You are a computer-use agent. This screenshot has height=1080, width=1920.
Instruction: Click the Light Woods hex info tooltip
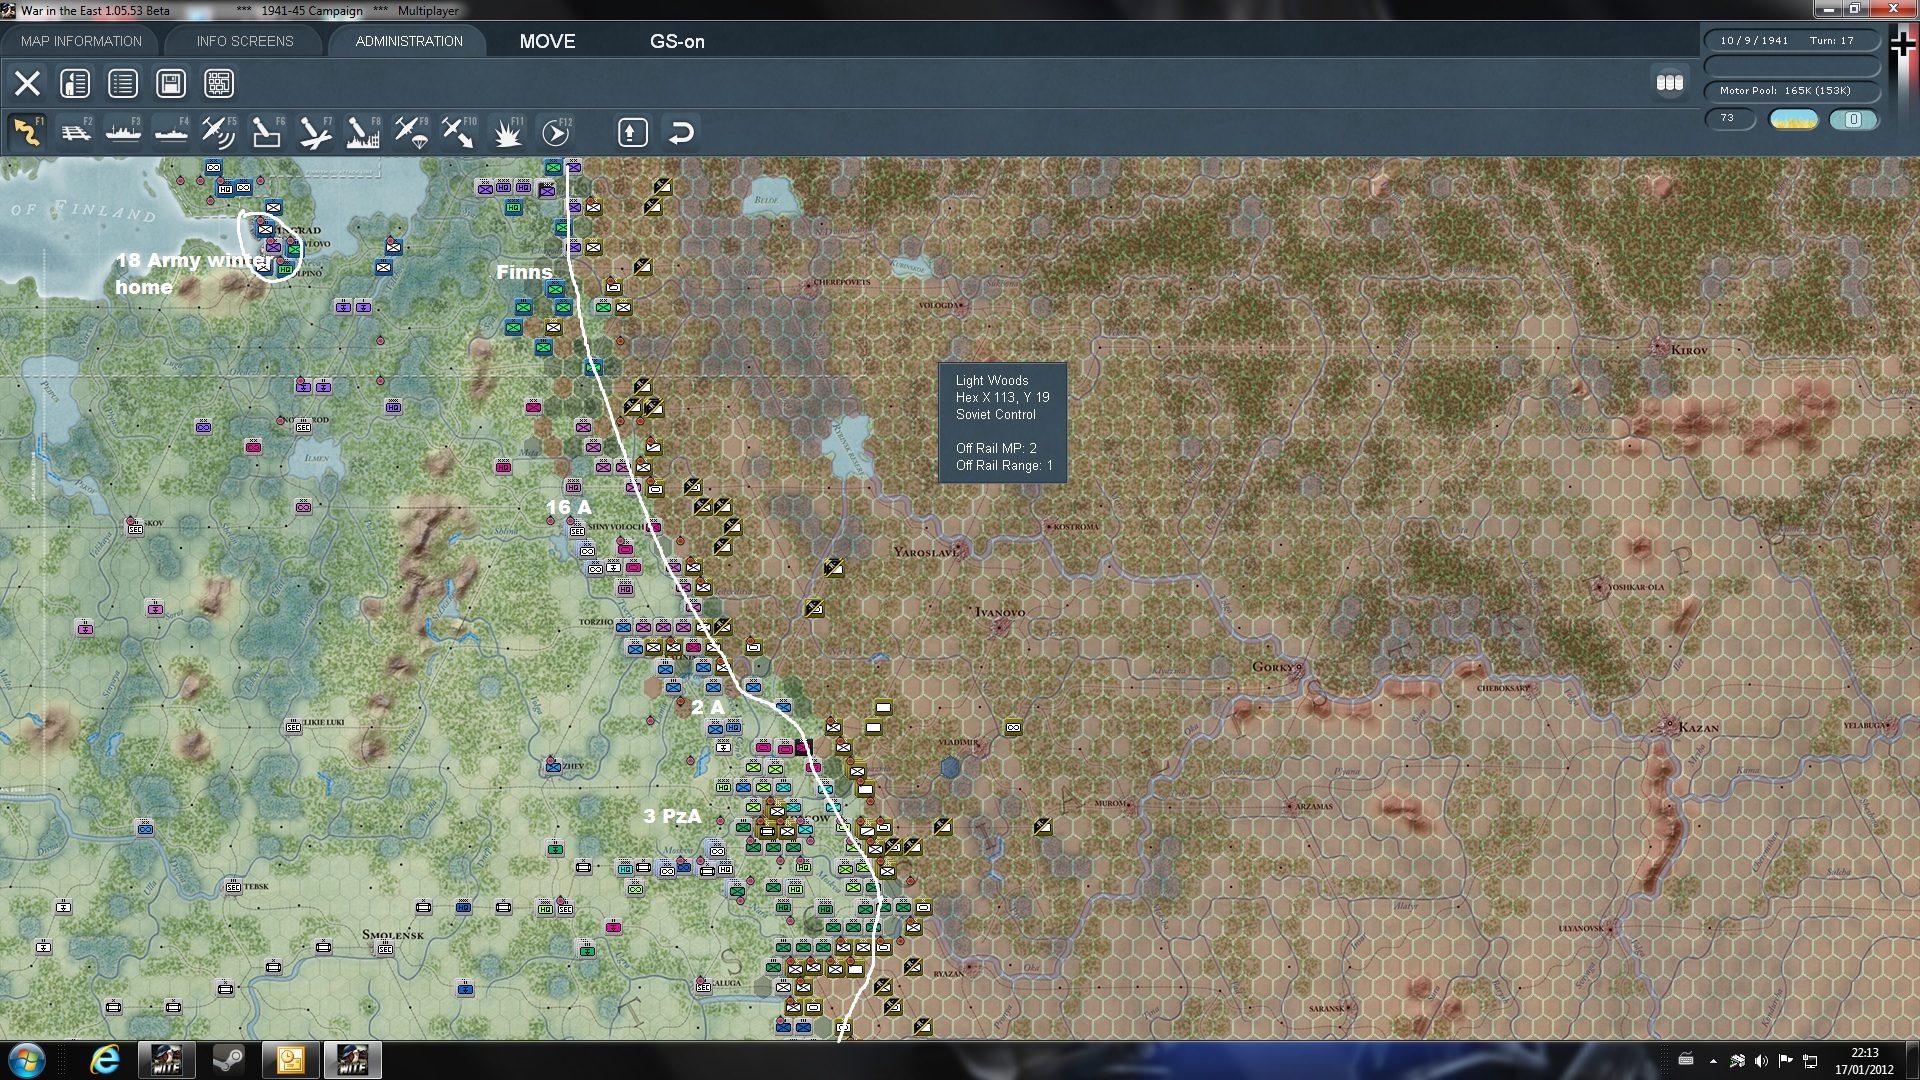[x=1003, y=423]
